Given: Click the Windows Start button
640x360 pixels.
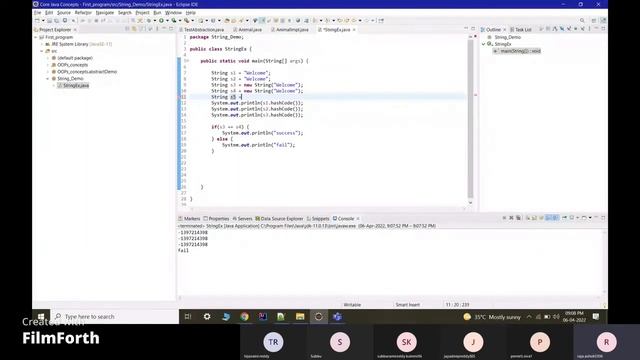Looking at the screenshot, I should (x=41, y=316).
